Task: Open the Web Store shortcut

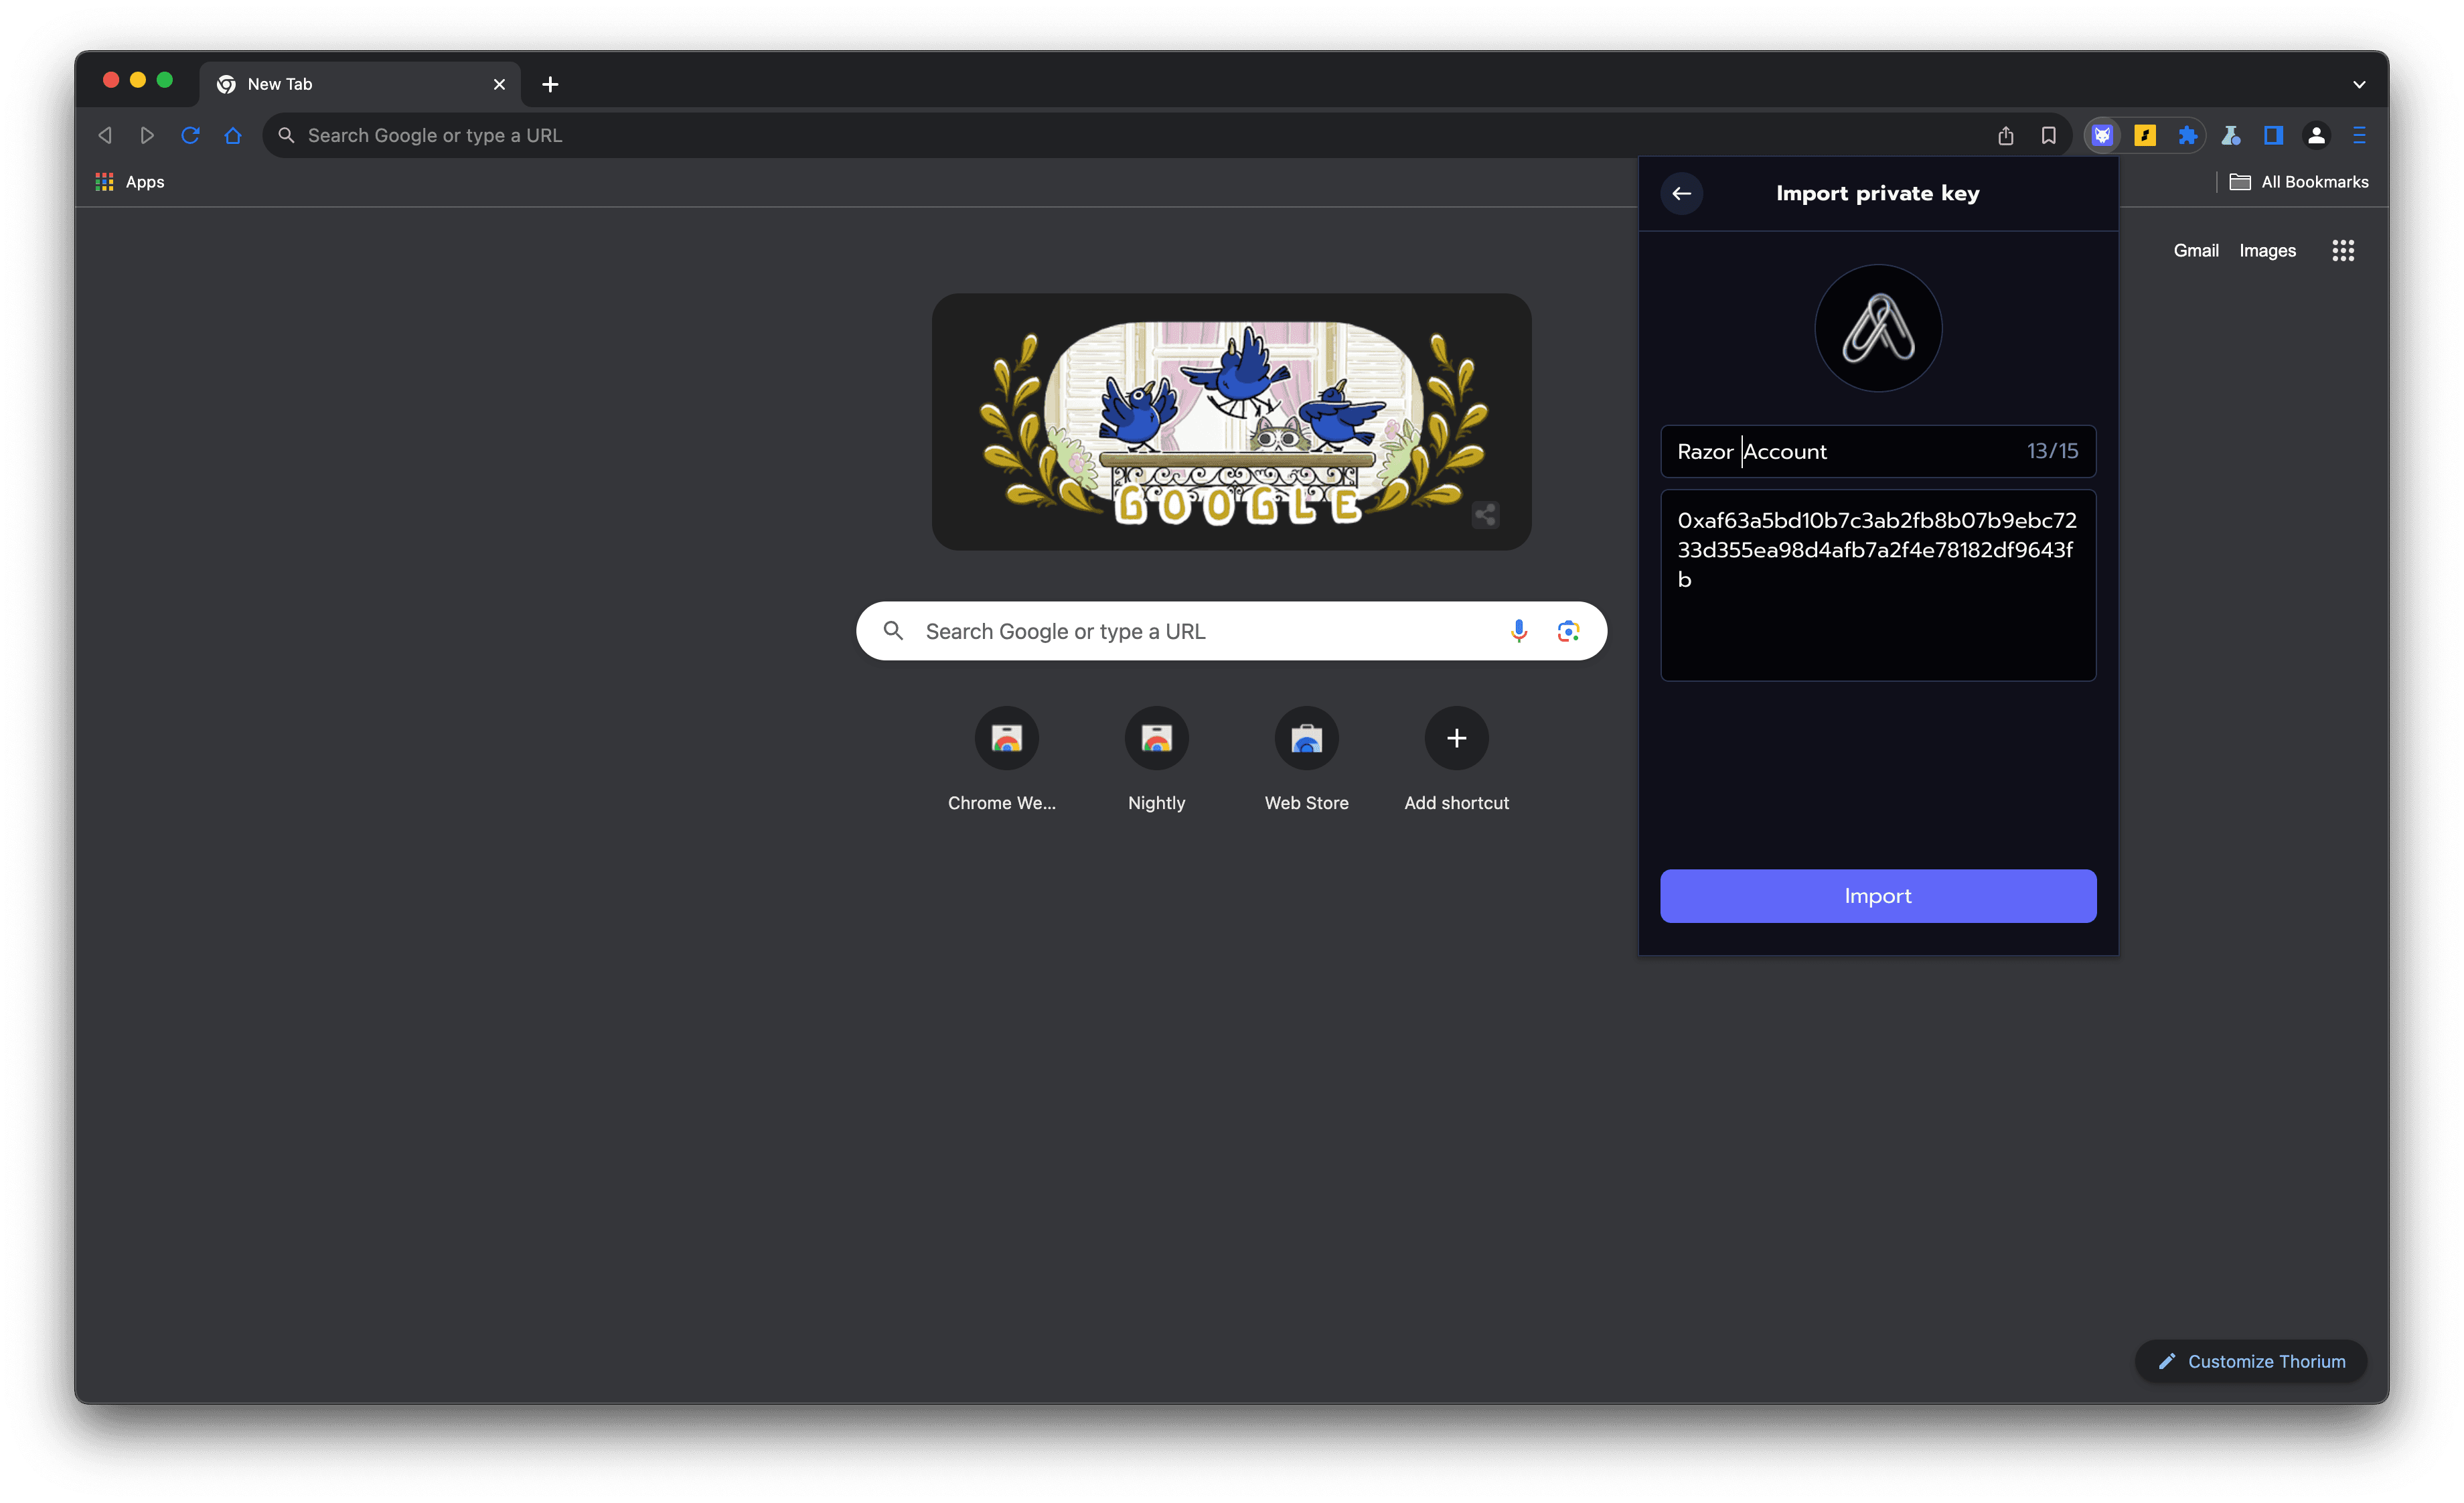Action: 1306,759
